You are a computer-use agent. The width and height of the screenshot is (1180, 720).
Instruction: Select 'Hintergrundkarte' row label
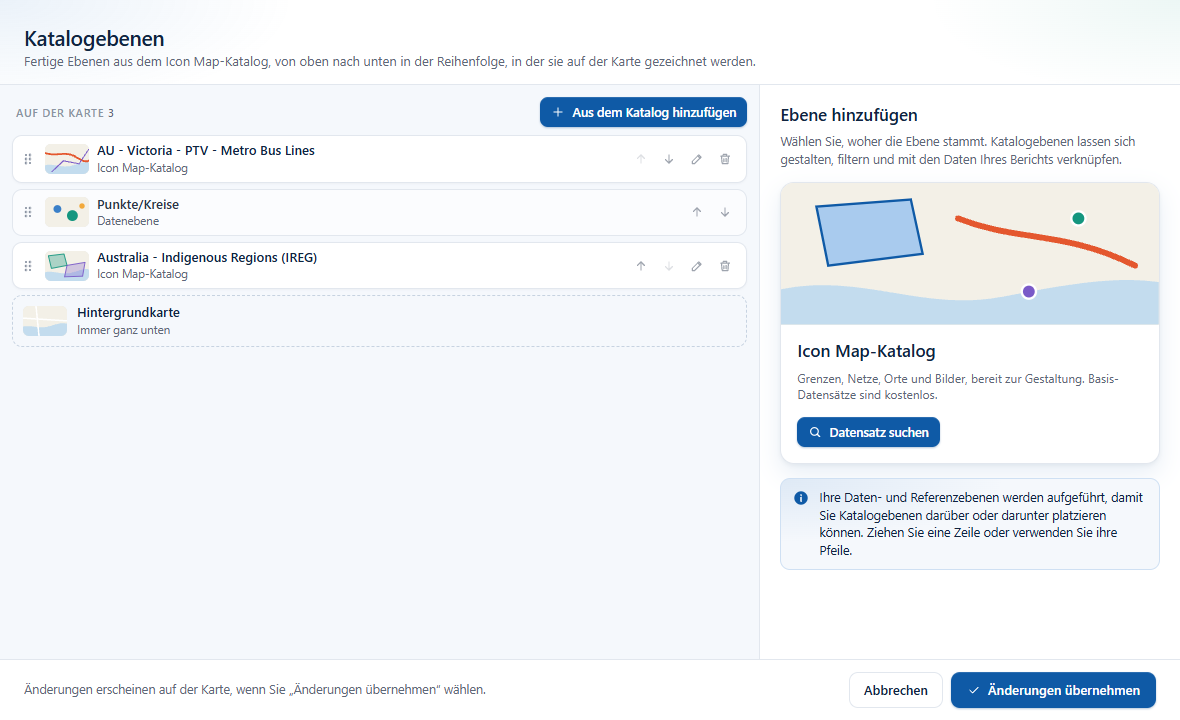tap(128, 312)
